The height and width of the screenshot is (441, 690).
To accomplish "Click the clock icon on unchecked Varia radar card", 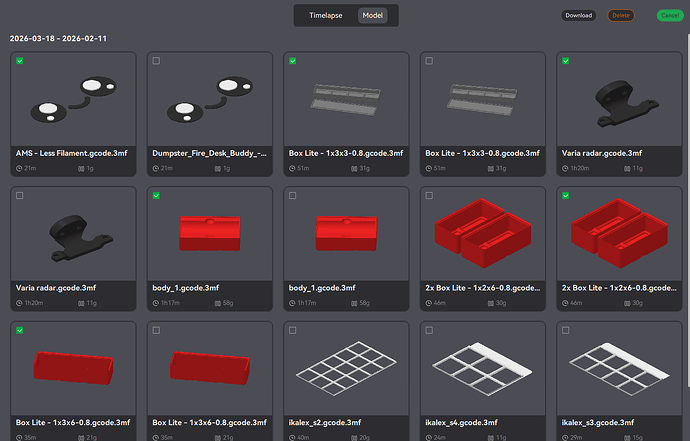I will coord(19,303).
